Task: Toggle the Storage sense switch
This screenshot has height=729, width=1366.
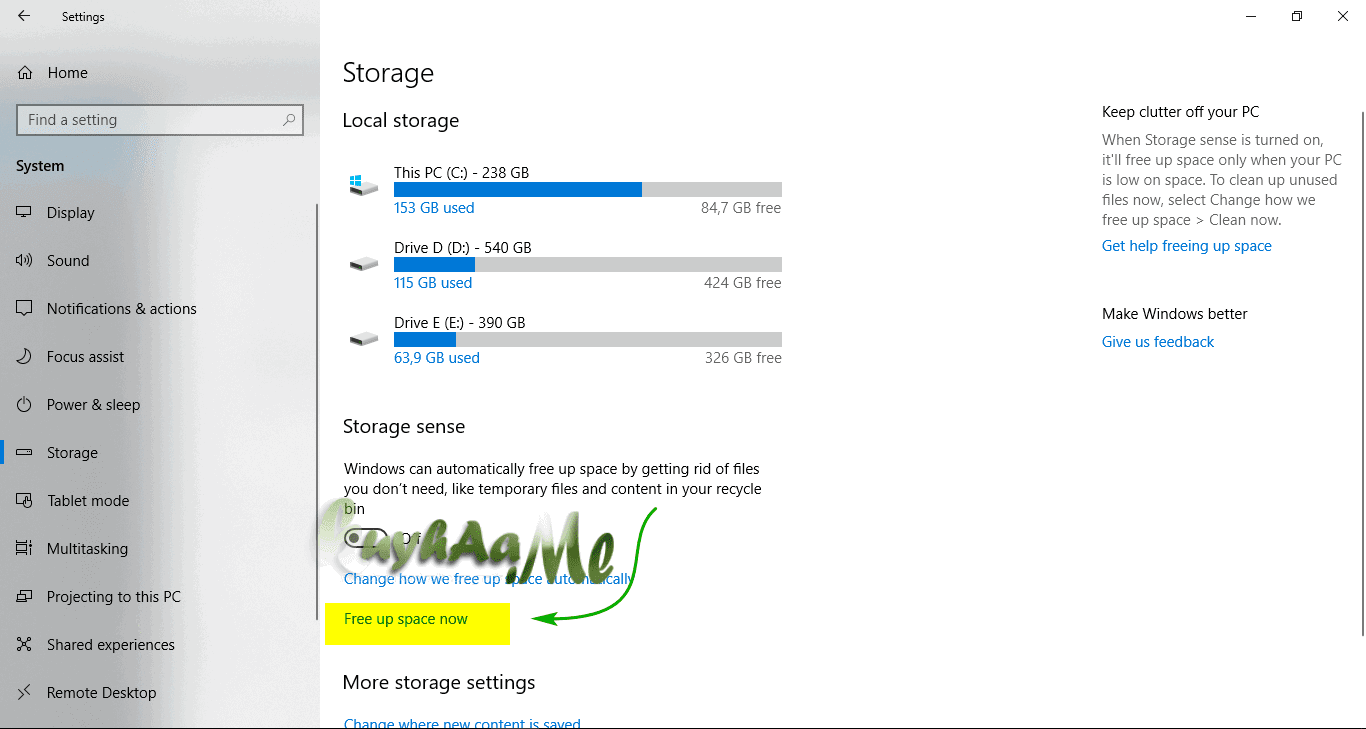Action: (366, 538)
